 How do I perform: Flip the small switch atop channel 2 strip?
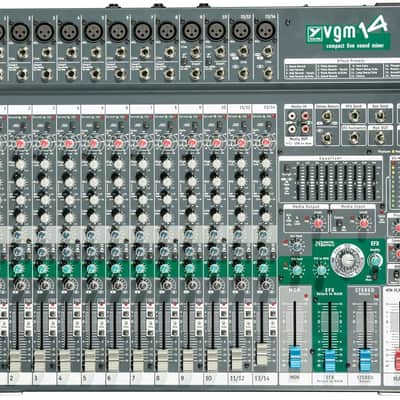coord(23,126)
